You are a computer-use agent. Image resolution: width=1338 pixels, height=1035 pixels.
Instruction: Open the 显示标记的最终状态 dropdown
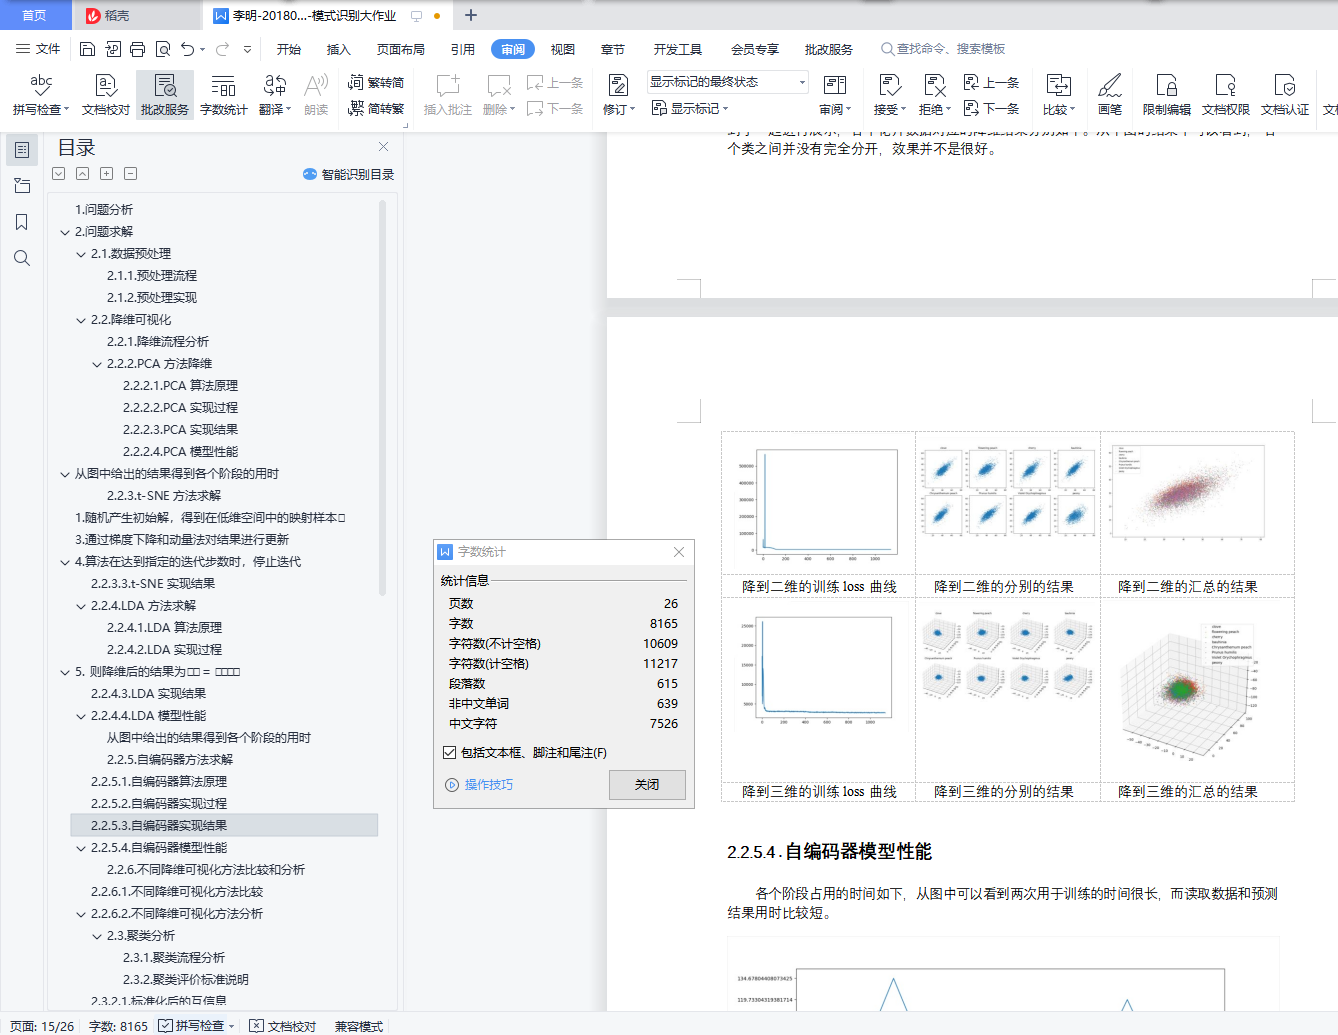[x=727, y=82]
